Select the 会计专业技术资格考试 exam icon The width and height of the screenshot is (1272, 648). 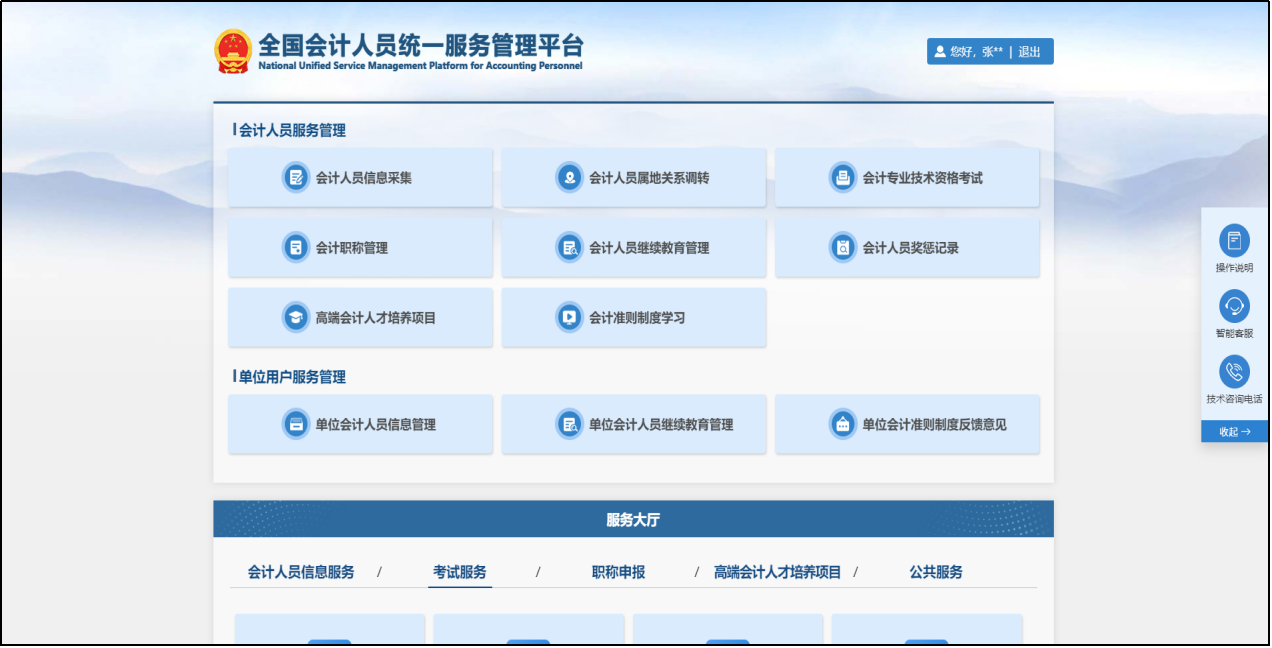843,177
